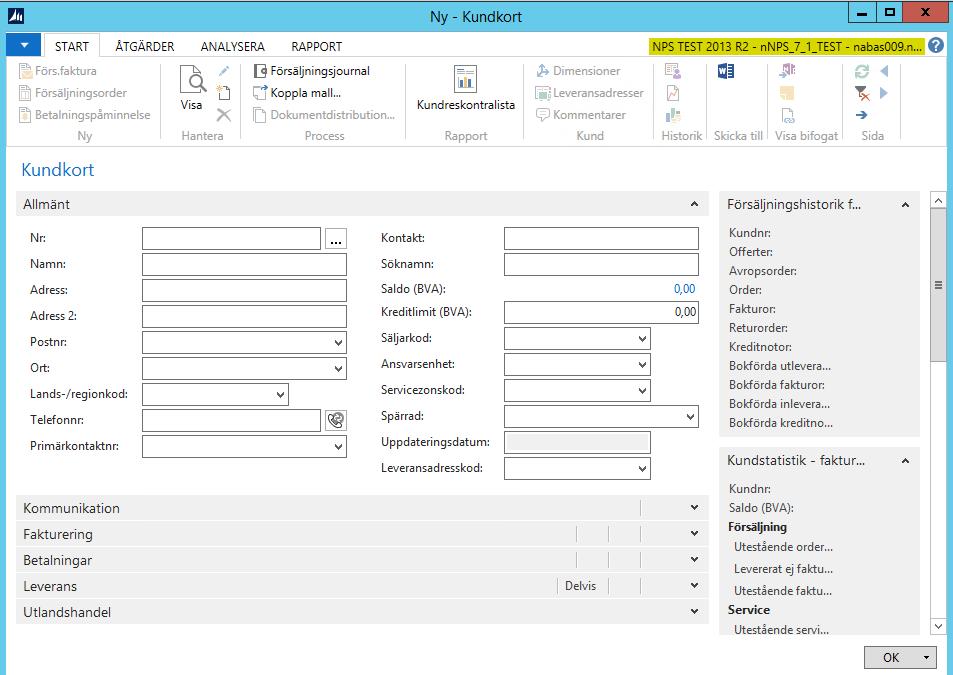The width and height of the screenshot is (953, 675).
Task: Open the Primärkontaktnr dropdown
Action: coord(339,447)
